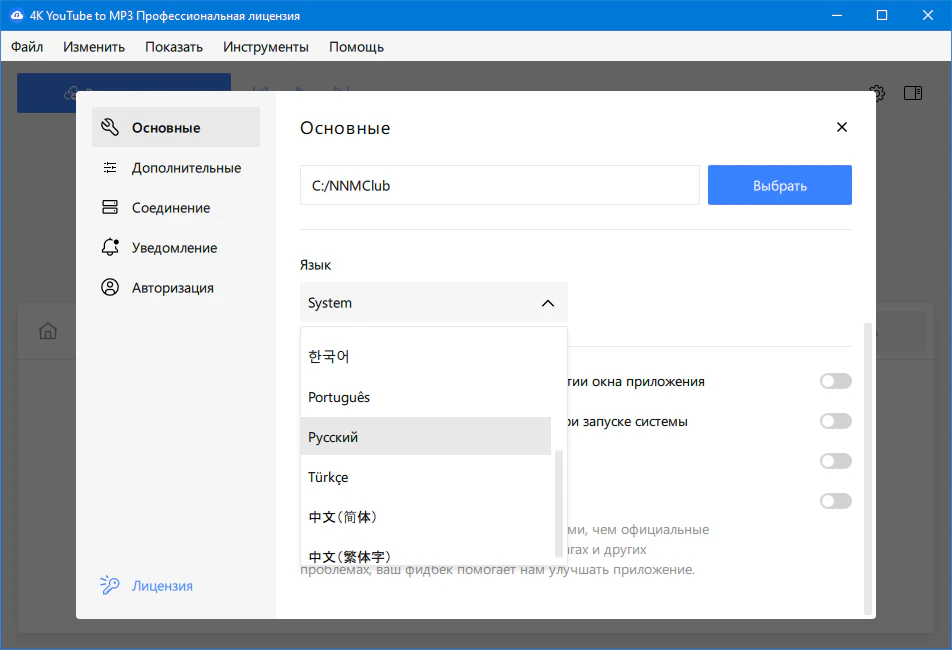Image resolution: width=952 pixels, height=650 pixels.
Task: Click the user icon for Авторизация
Action: [x=110, y=288]
